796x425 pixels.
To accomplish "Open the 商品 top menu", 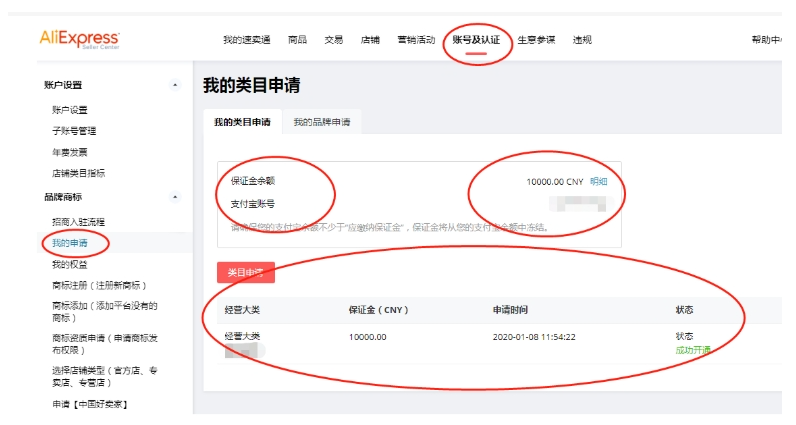I will click(x=297, y=40).
